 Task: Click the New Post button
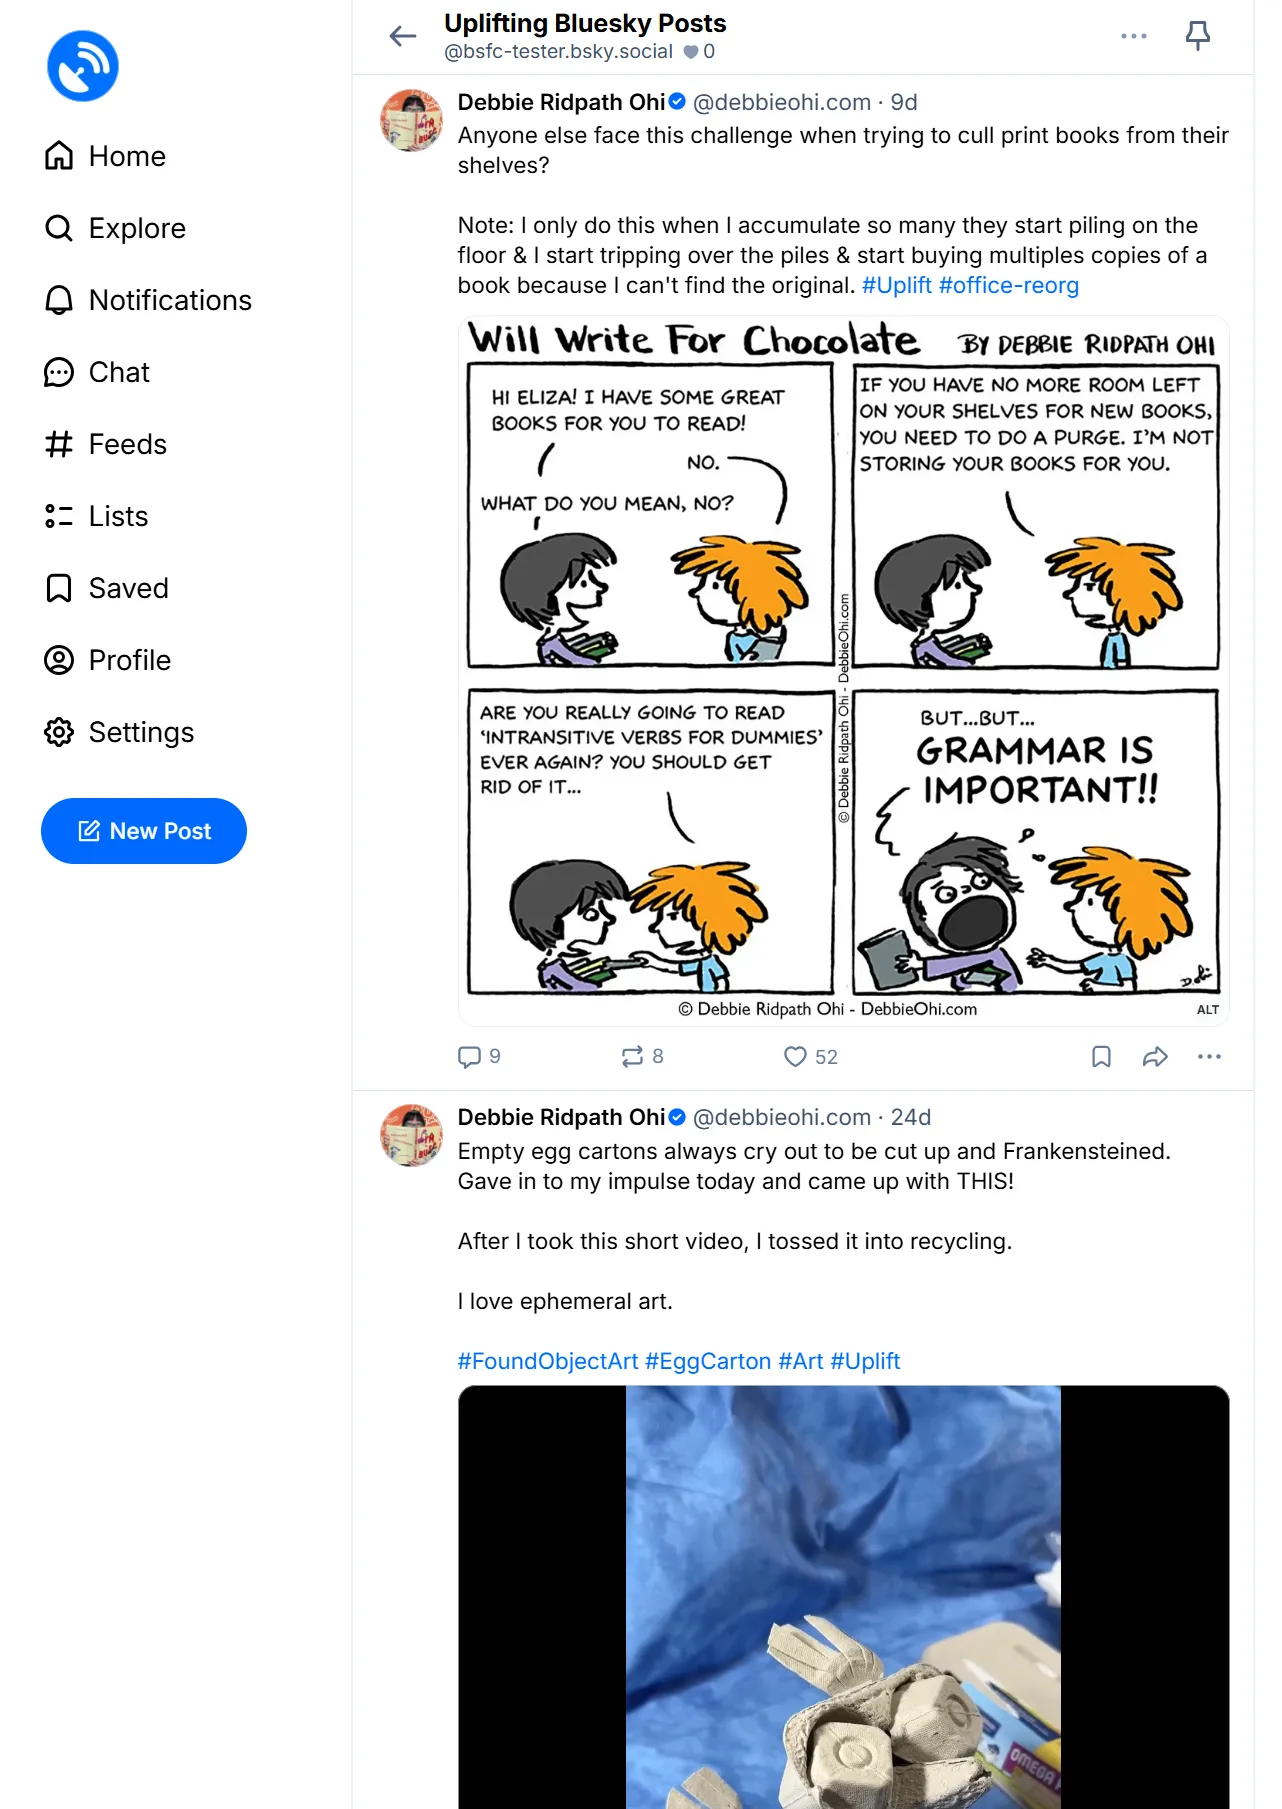coord(144,831)
